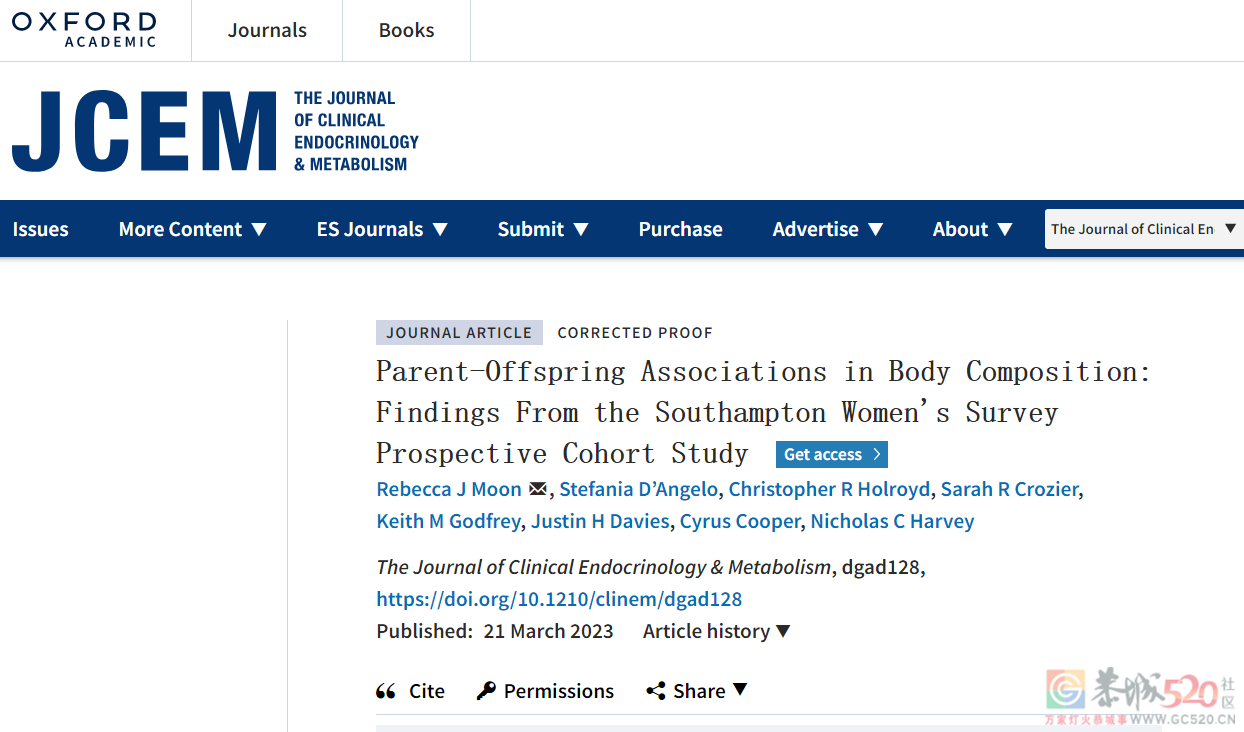Open the Purchase page
Screen dimensions: 1244x732
click(681, 229)
